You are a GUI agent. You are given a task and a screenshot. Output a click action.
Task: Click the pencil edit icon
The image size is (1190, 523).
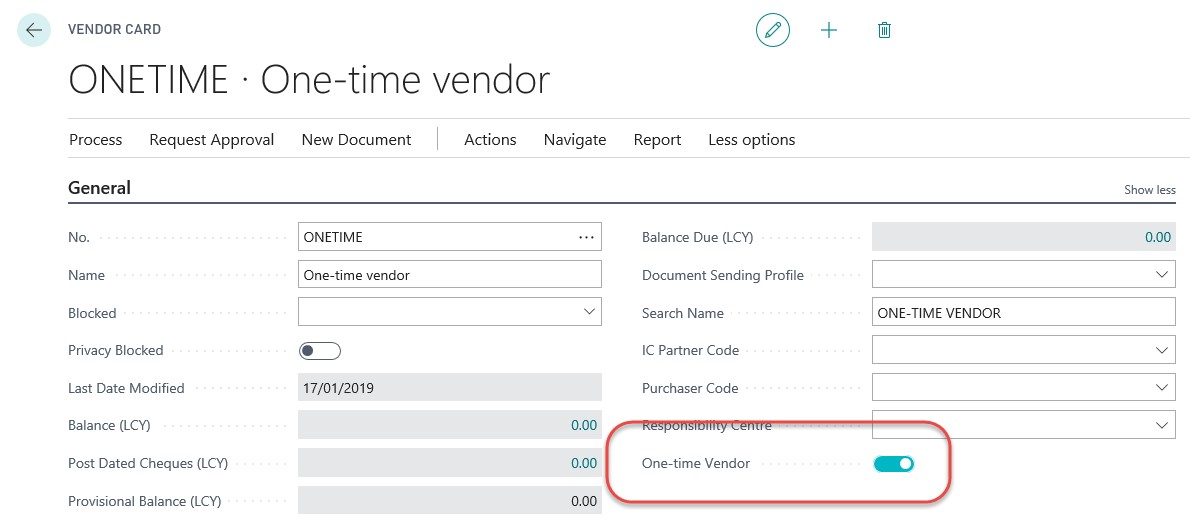772,30
